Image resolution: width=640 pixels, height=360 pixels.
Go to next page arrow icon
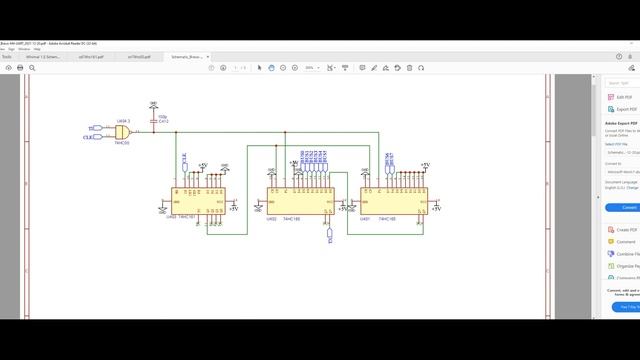[x=223, y=68]
